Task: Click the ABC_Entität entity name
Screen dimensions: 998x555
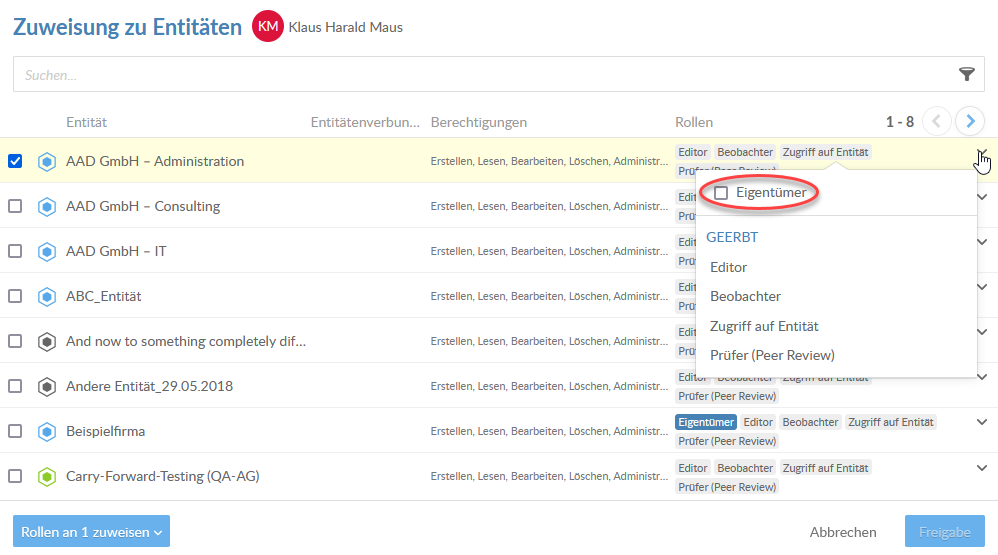Action: (104, 296)
